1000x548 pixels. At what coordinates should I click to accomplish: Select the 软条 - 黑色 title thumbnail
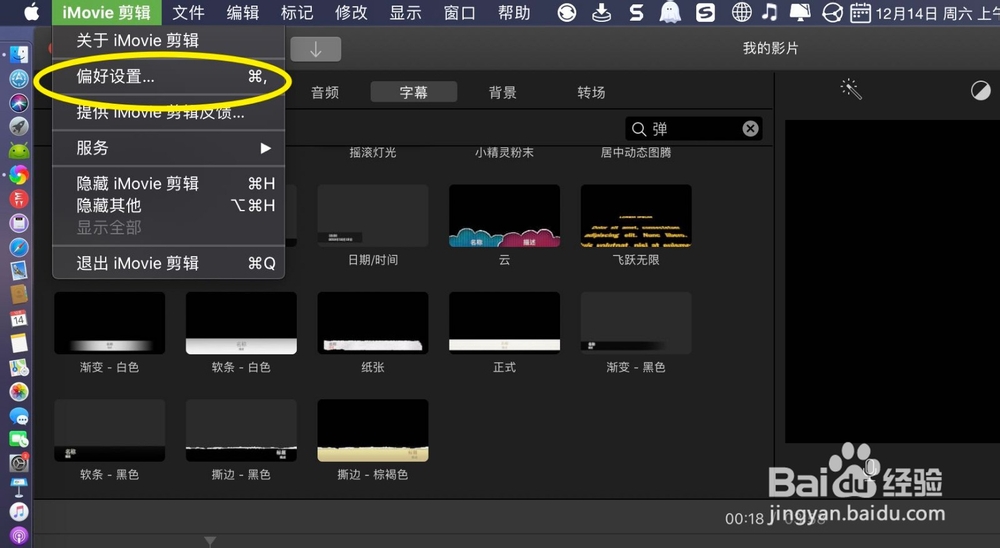(110, 431)
